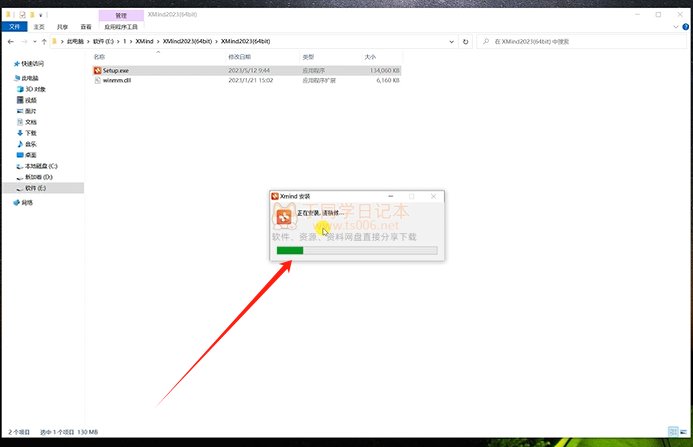Select 本地磁盘 (C:) drive in sidebar
This screenshot has height=447, width=693.
(x=37, y=166)
